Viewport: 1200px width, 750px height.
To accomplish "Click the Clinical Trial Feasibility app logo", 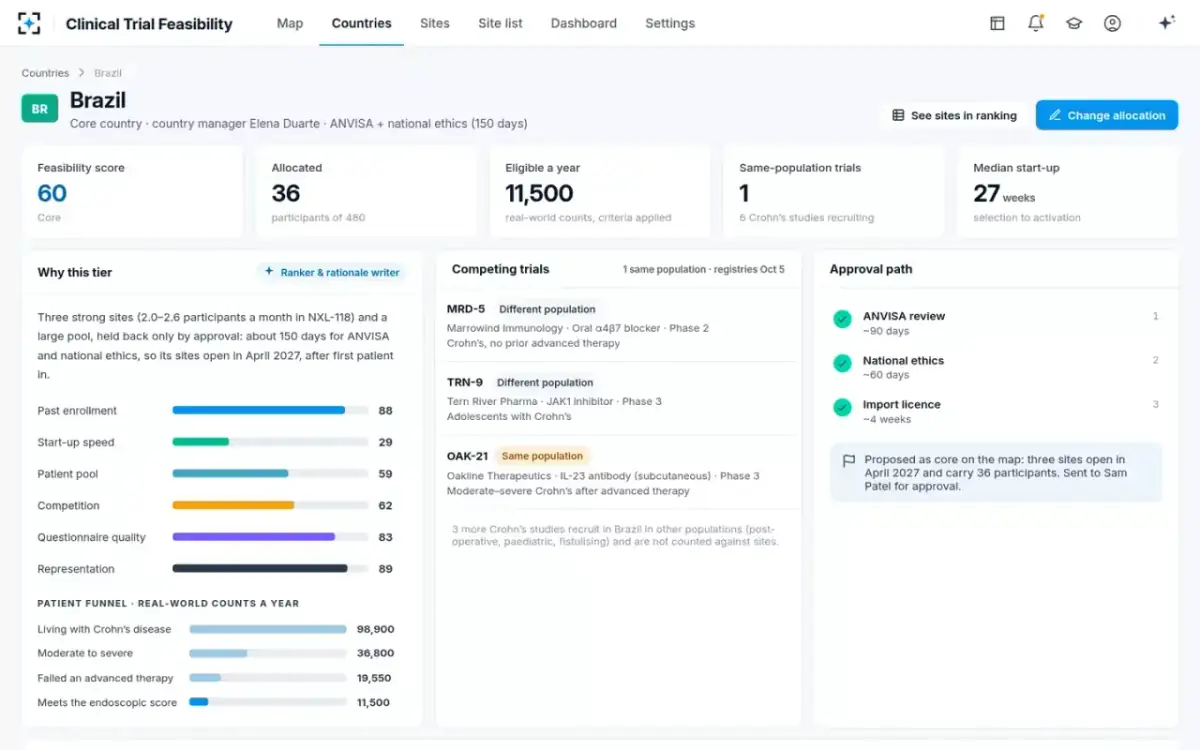I will coord(29,23).
